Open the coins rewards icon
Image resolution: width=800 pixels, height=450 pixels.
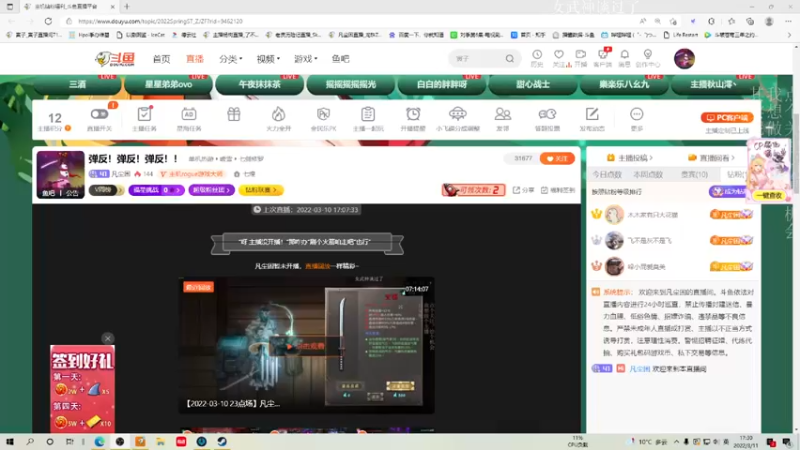[x=547, y=114]
